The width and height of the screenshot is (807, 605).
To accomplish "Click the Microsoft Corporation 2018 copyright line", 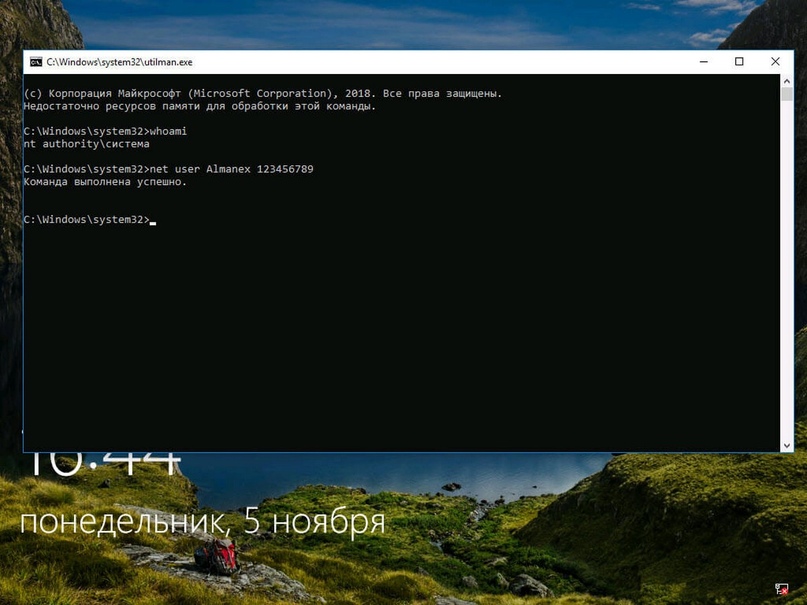I will point(262,94).
